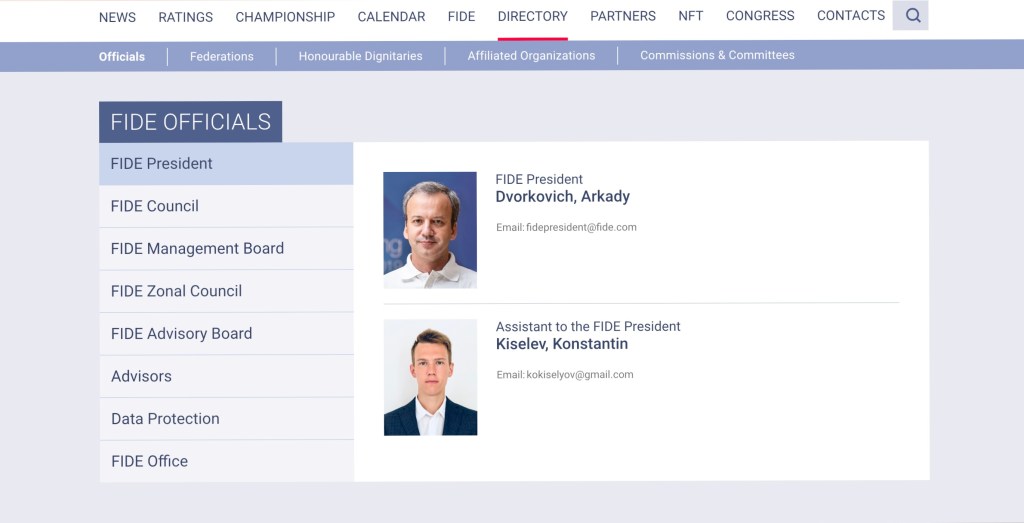View the Data Protection section
Viewport: 1024px width, 523px height.
[165, 419]
